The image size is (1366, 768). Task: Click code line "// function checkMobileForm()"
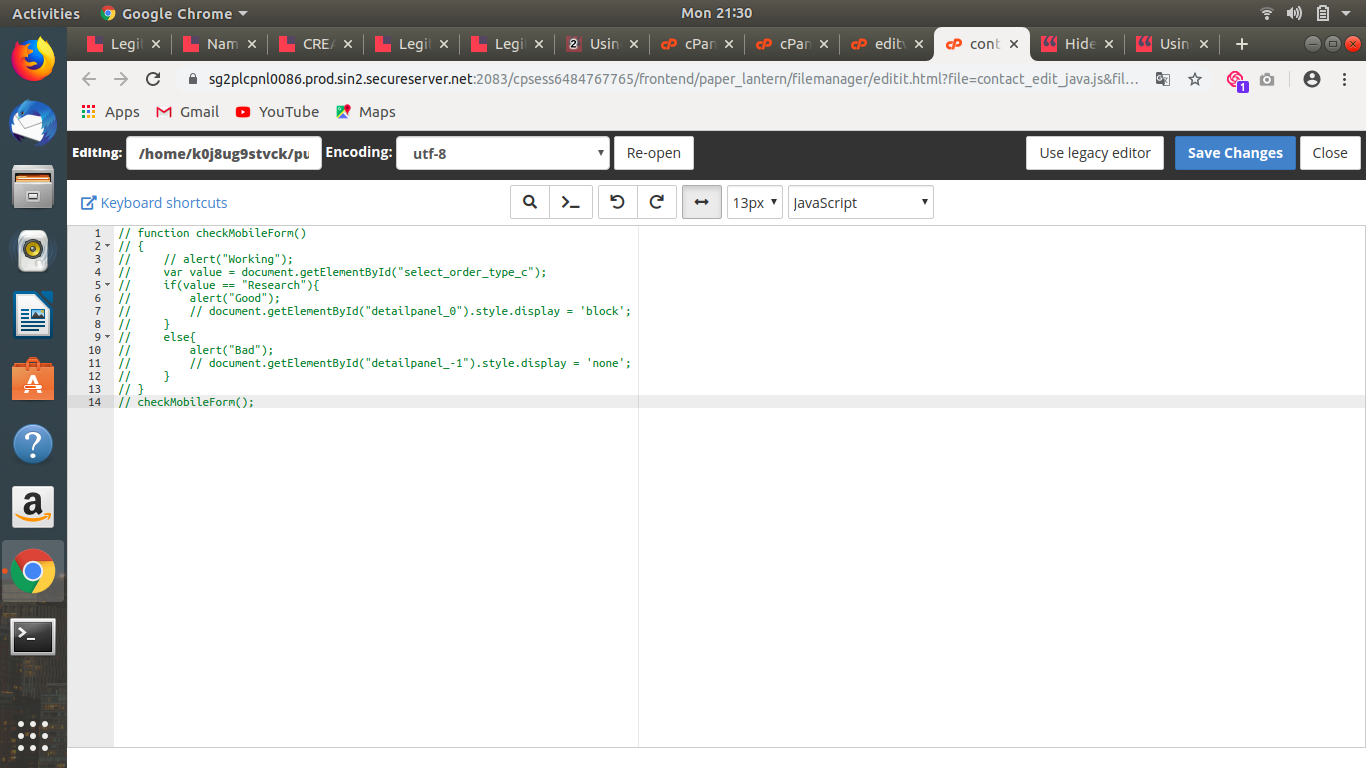pyautogui.click(x=212, y=233)
